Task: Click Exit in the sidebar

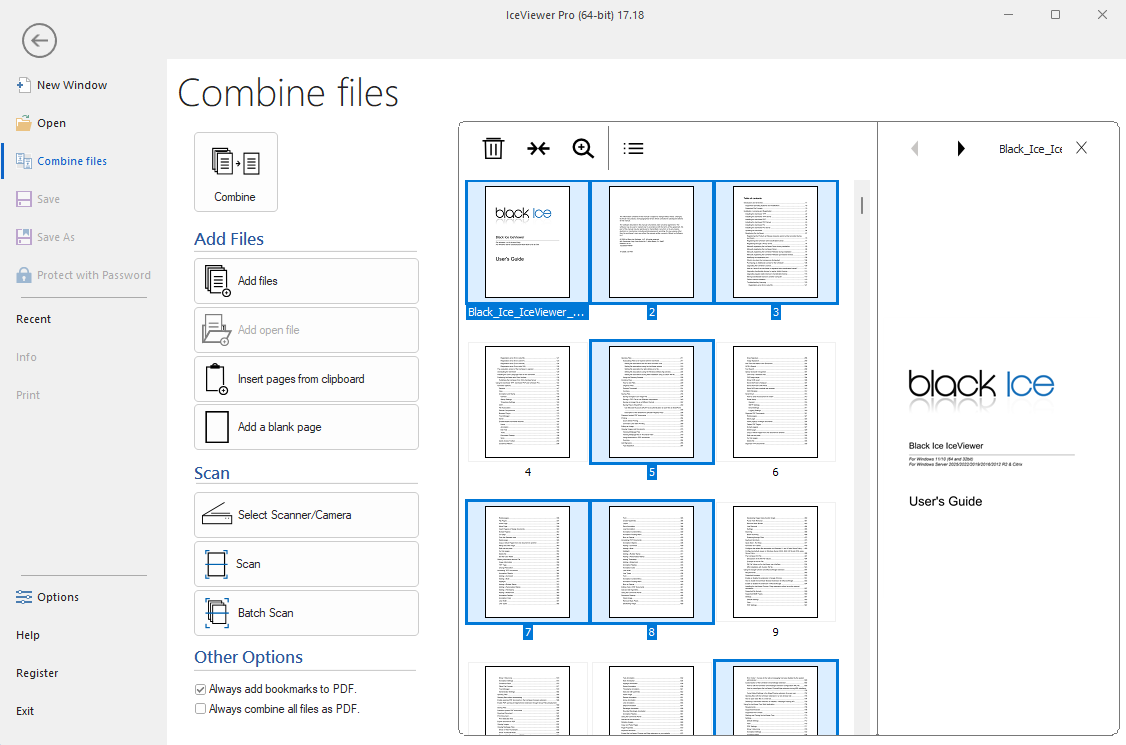Action: [x=25, y=711]
